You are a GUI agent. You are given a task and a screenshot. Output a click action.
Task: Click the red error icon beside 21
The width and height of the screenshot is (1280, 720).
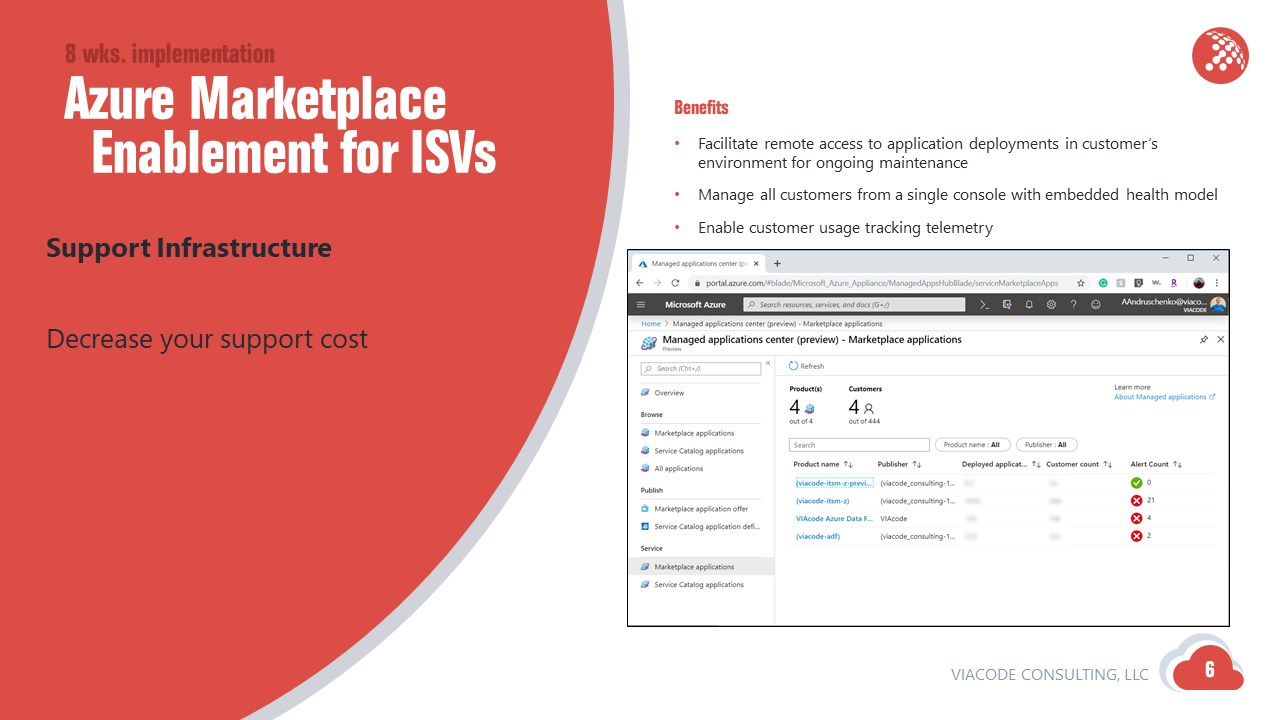(x=1136, y=501)
